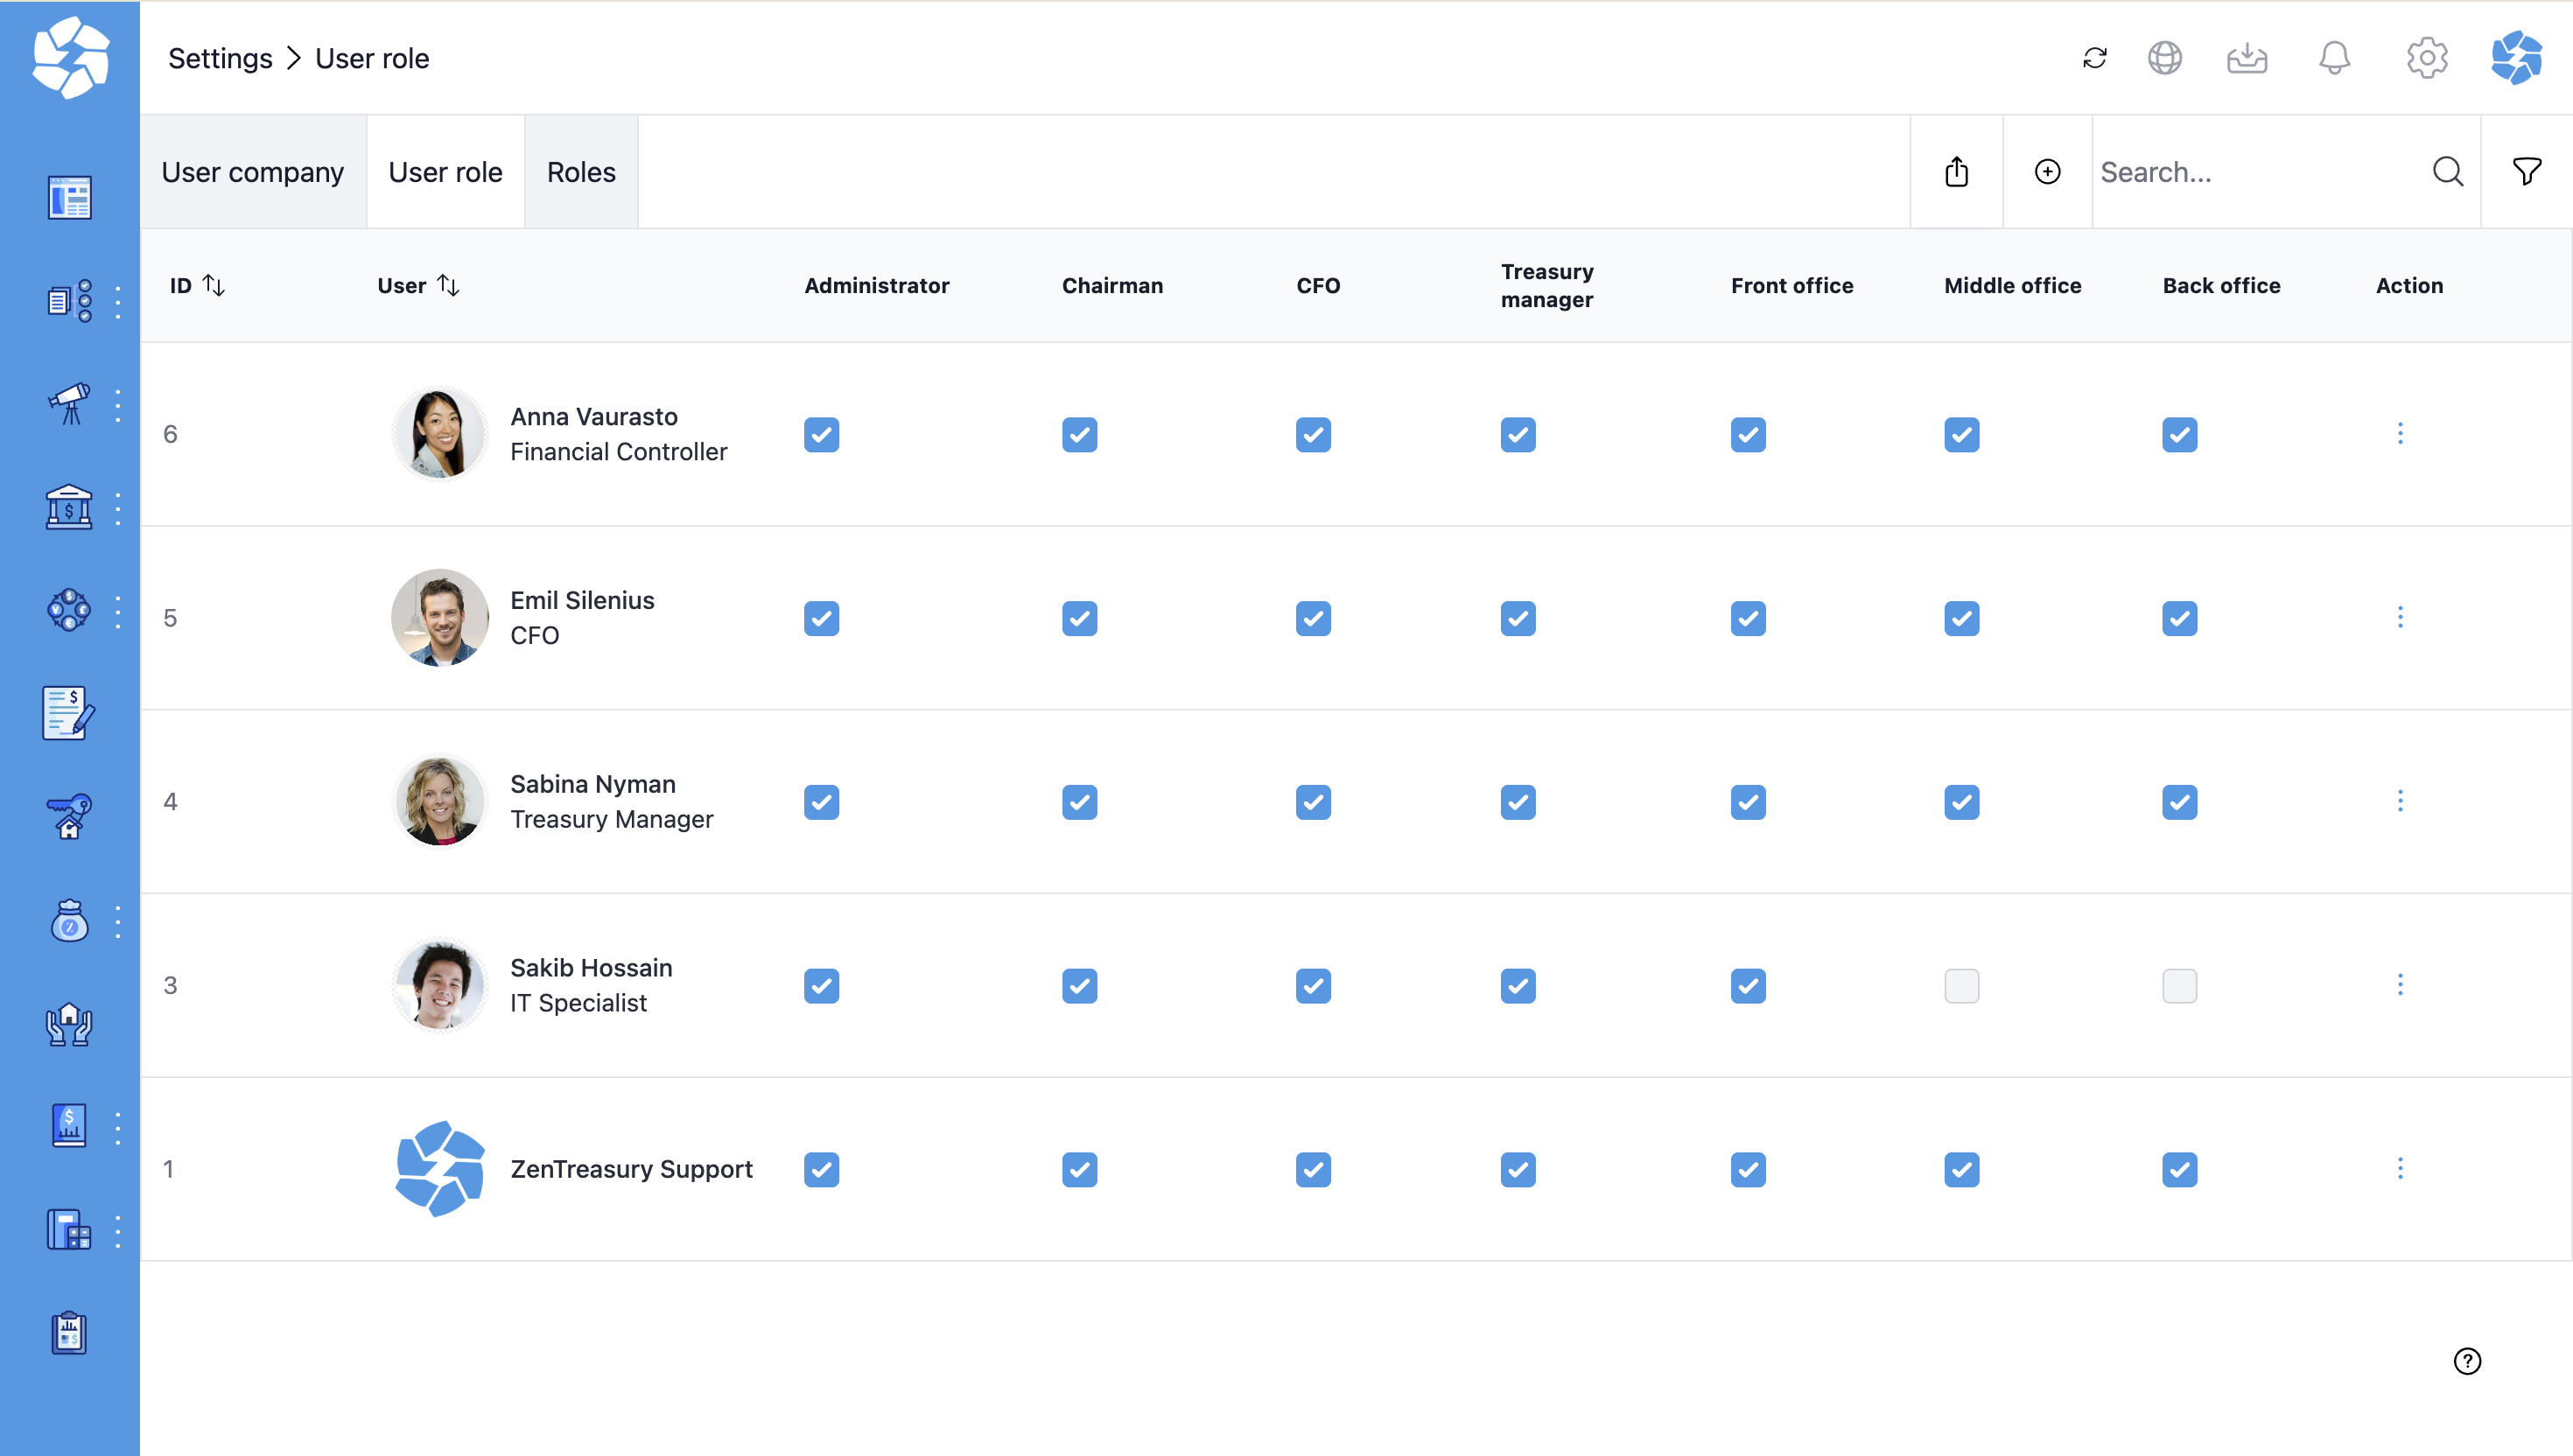Open the language globe icon
2573x1456 pixels.
(2165, 58)
